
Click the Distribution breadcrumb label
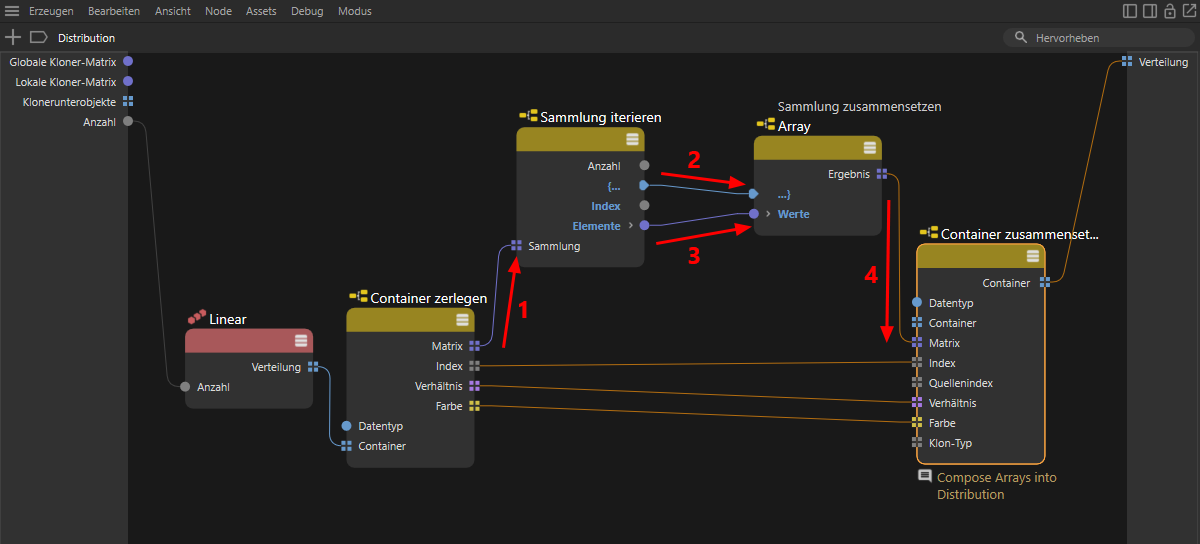tap(86, 38)
